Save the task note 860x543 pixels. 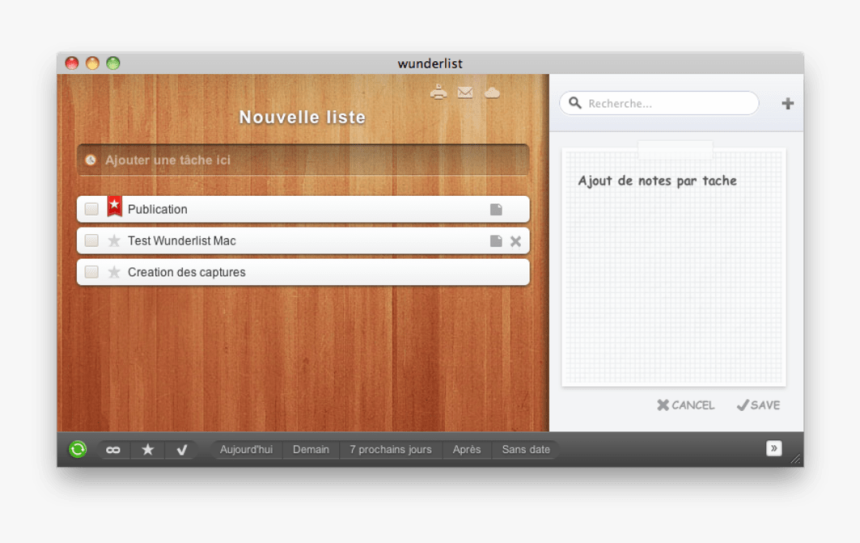[x=758, y=405]
